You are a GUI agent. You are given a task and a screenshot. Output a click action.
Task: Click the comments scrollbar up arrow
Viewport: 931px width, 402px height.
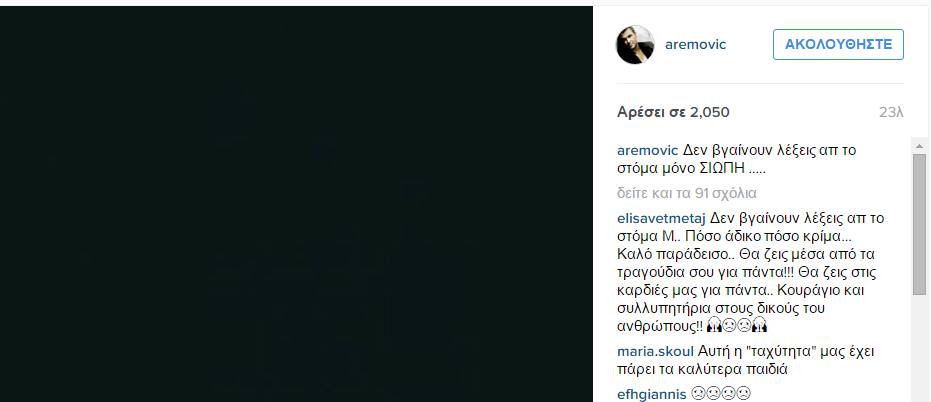(x=919, y=146)
